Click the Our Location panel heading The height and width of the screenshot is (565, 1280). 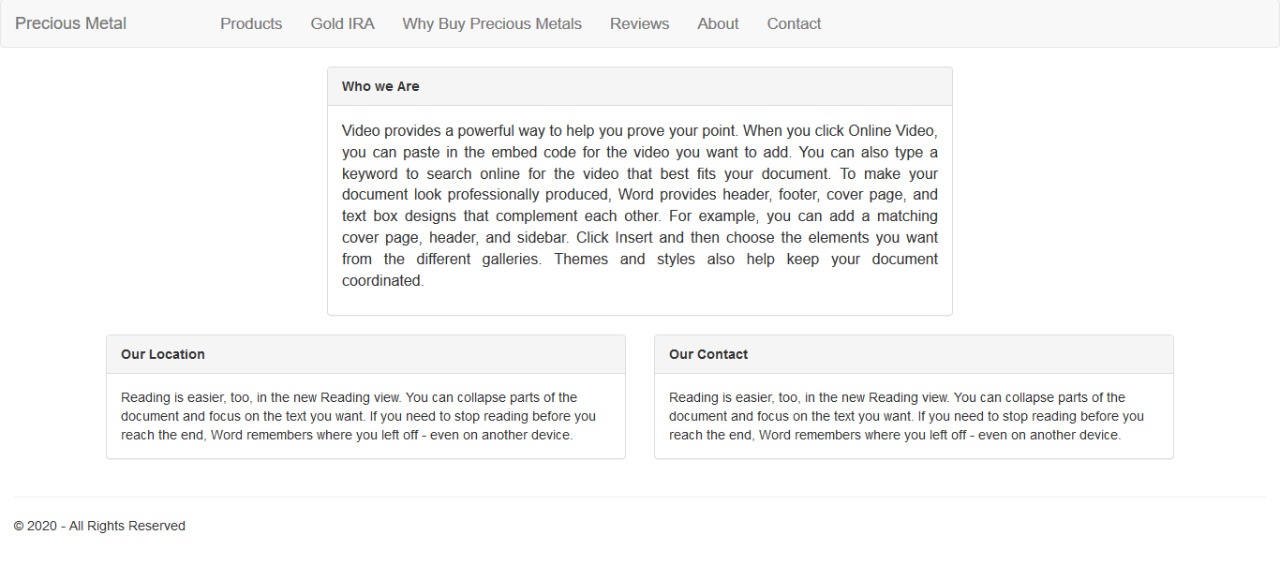[x=163, y=354]
